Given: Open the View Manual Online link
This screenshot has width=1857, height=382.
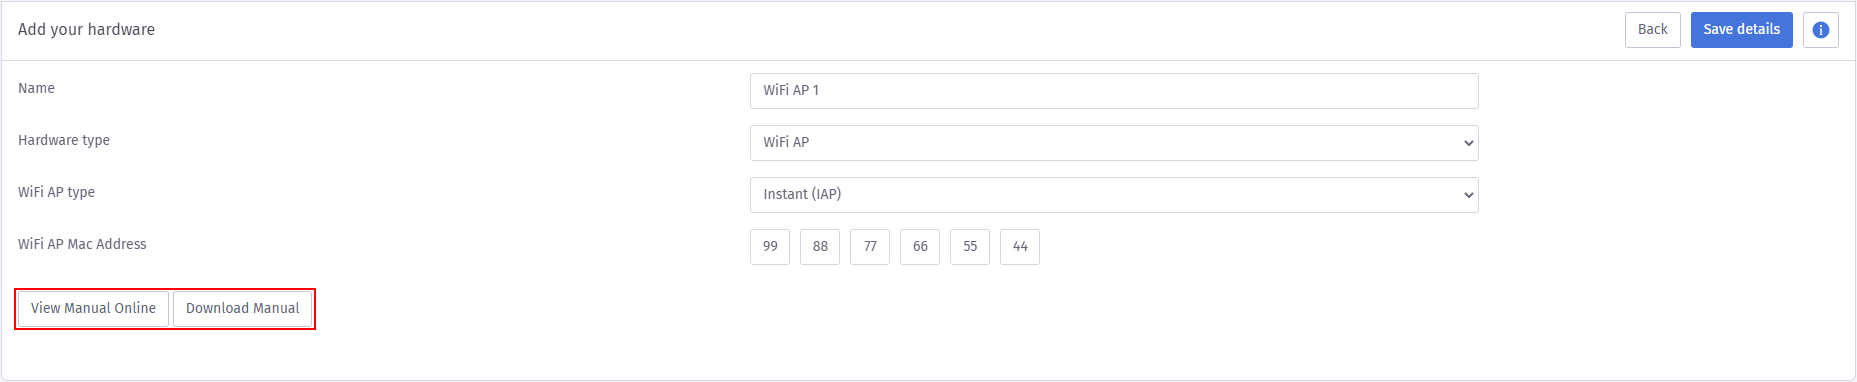Looking at the screenshot, I should coord(93,308).
